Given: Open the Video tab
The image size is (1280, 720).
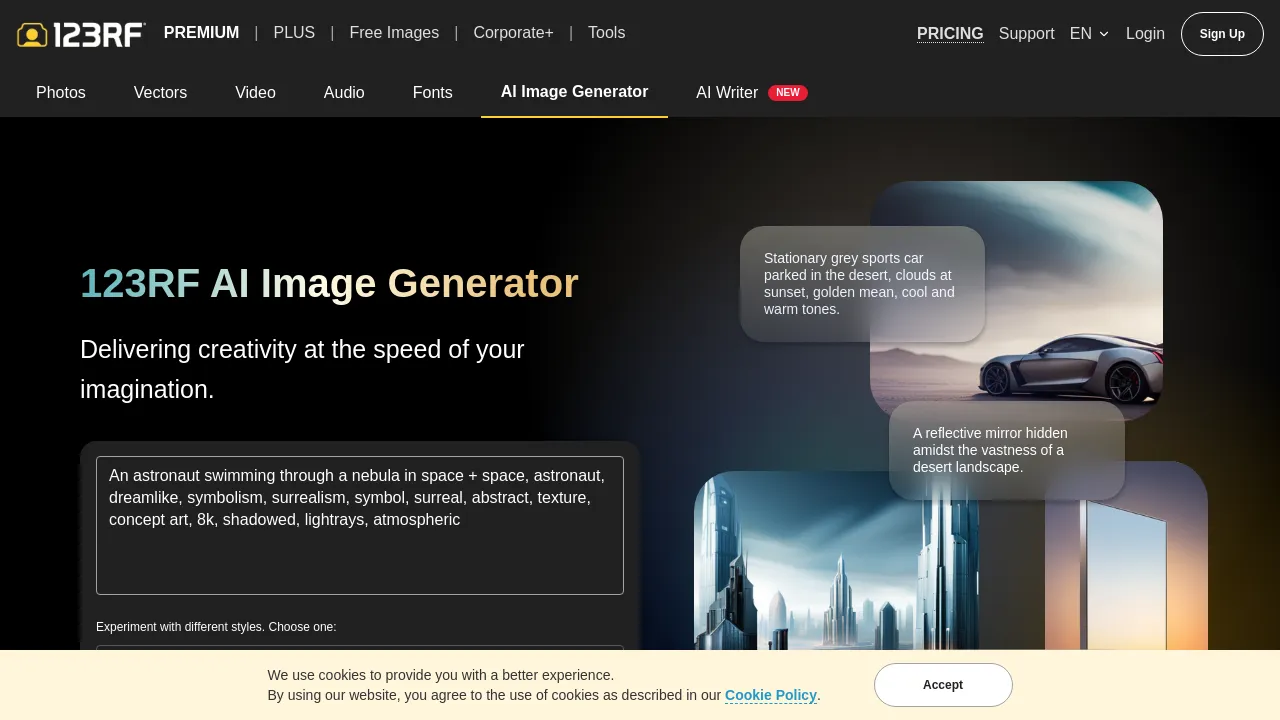Looking at the screenshot, I should click(255, 92).
